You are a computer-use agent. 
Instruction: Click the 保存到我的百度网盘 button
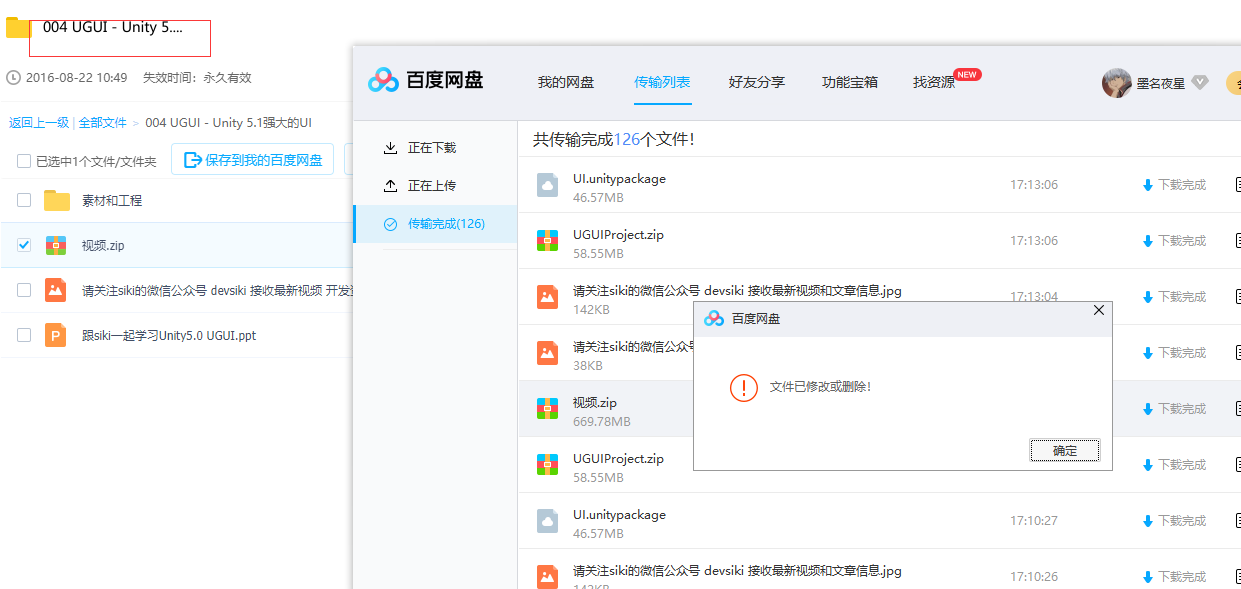(252, 160)
